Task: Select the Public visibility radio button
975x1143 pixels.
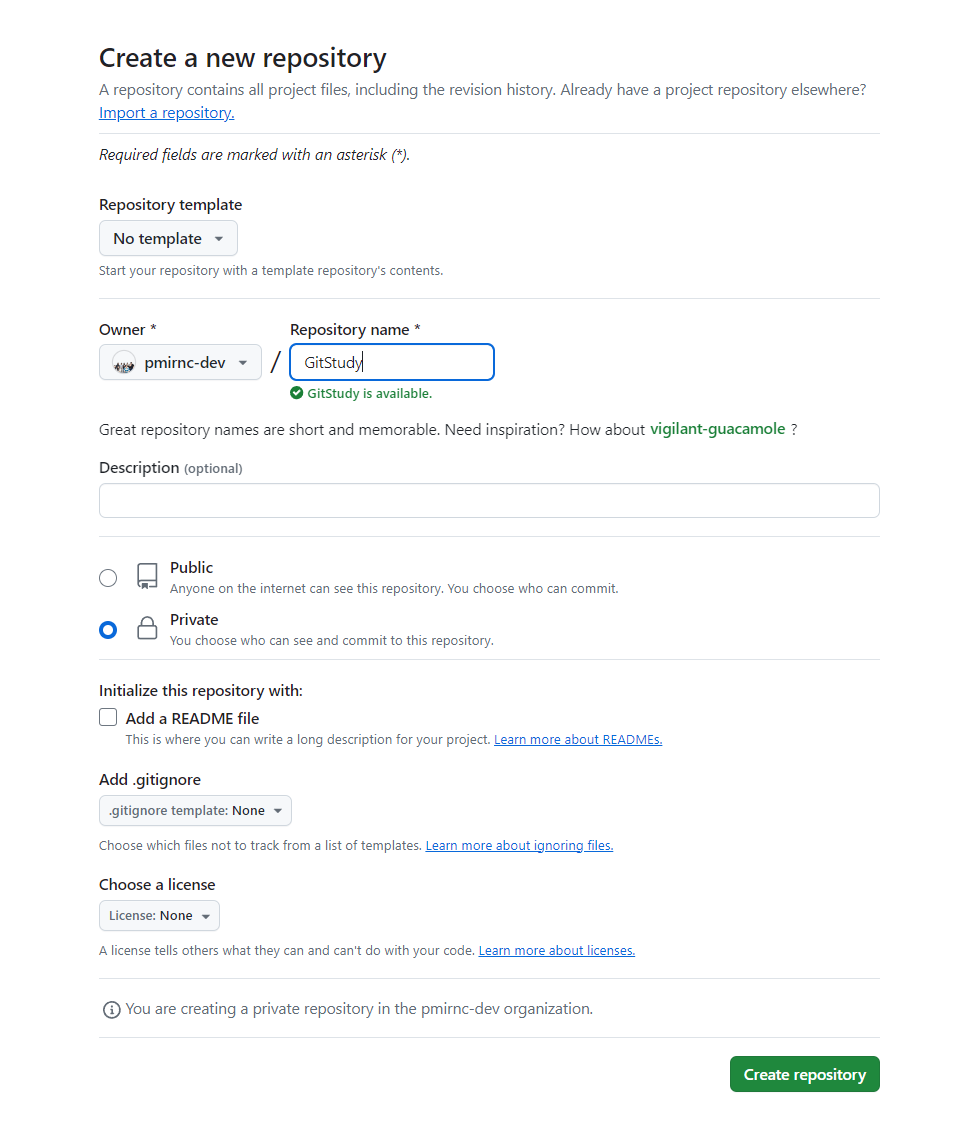Action: pos(108,578)
